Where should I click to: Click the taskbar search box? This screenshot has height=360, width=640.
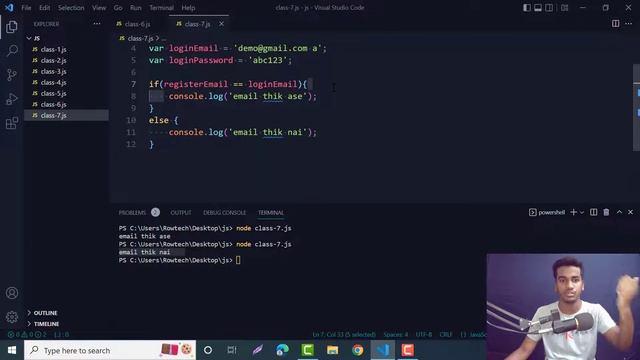click(110, 350)
